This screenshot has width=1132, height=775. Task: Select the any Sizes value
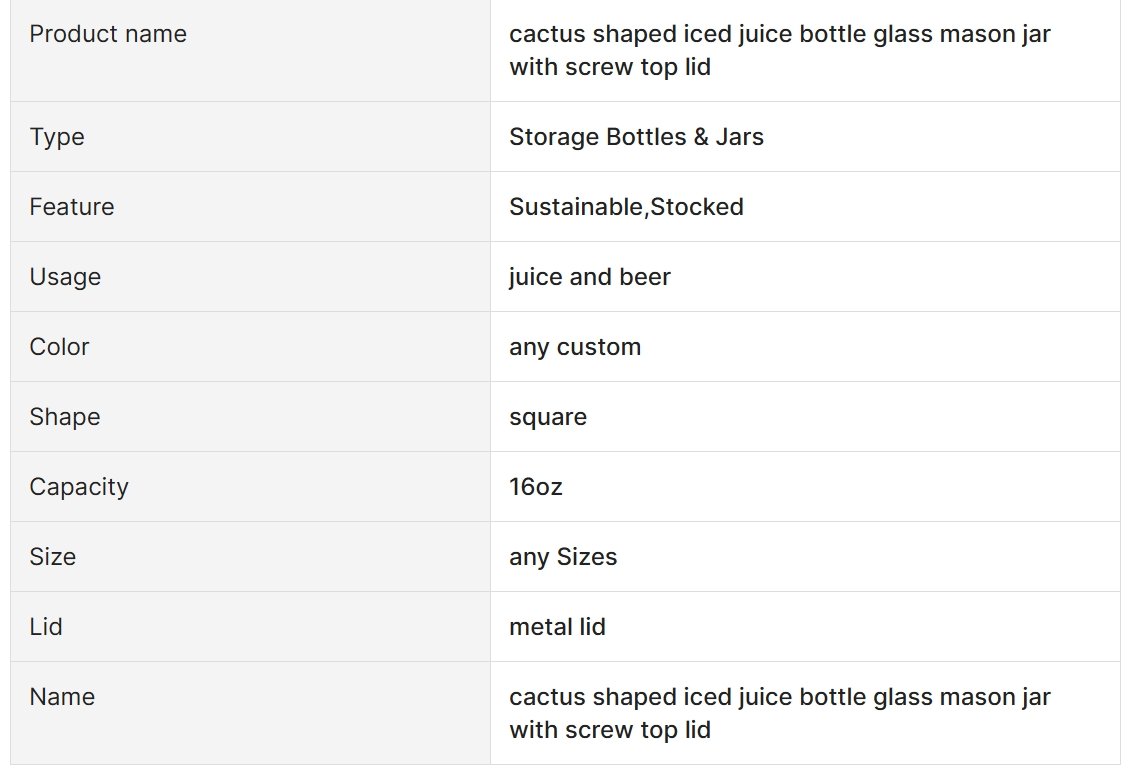click(563, 557)
